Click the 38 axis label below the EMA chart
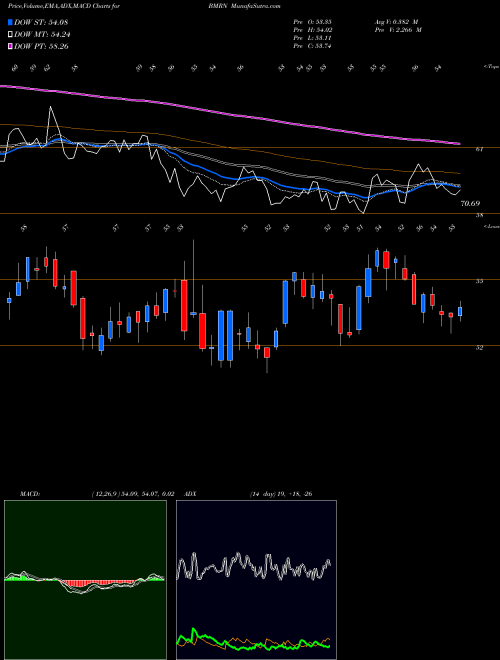500x660 pixels. 479,216
